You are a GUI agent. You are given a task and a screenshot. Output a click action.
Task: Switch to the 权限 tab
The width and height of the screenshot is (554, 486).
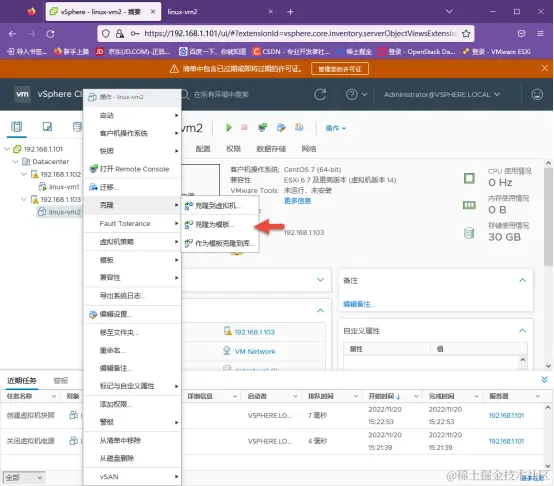[x=233, y=149]
